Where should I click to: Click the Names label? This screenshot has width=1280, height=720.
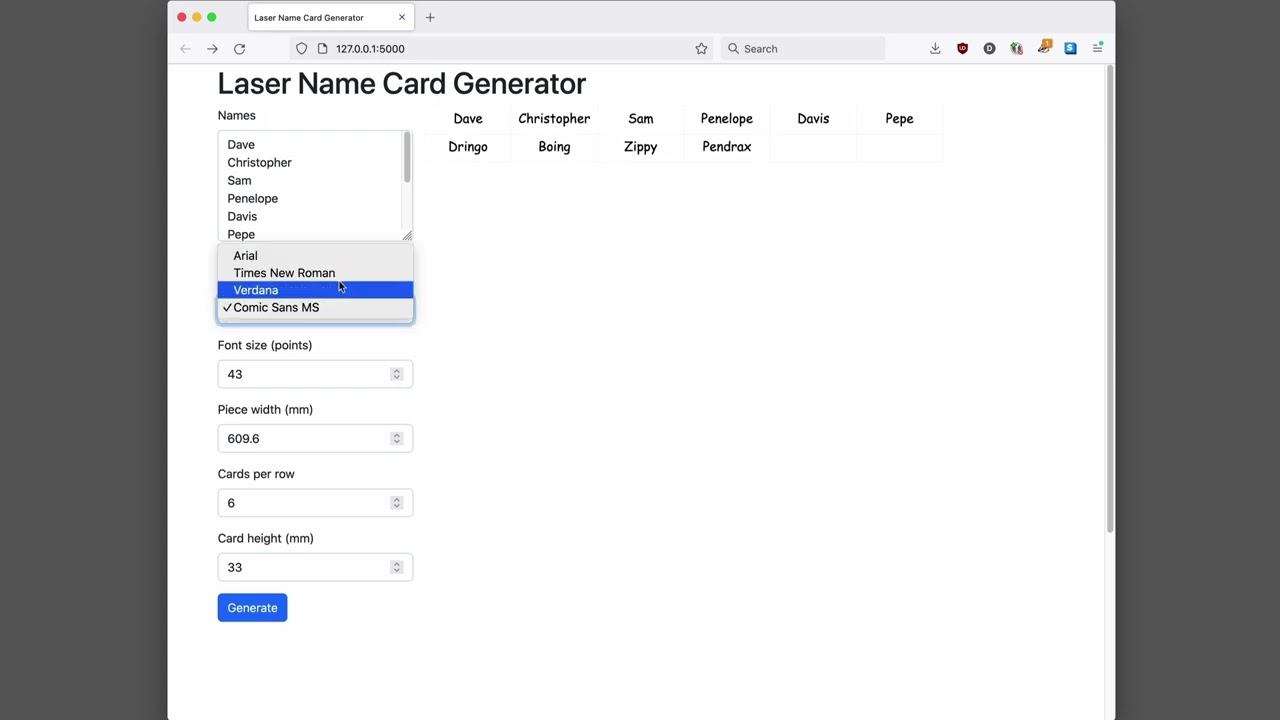(237, 115)
